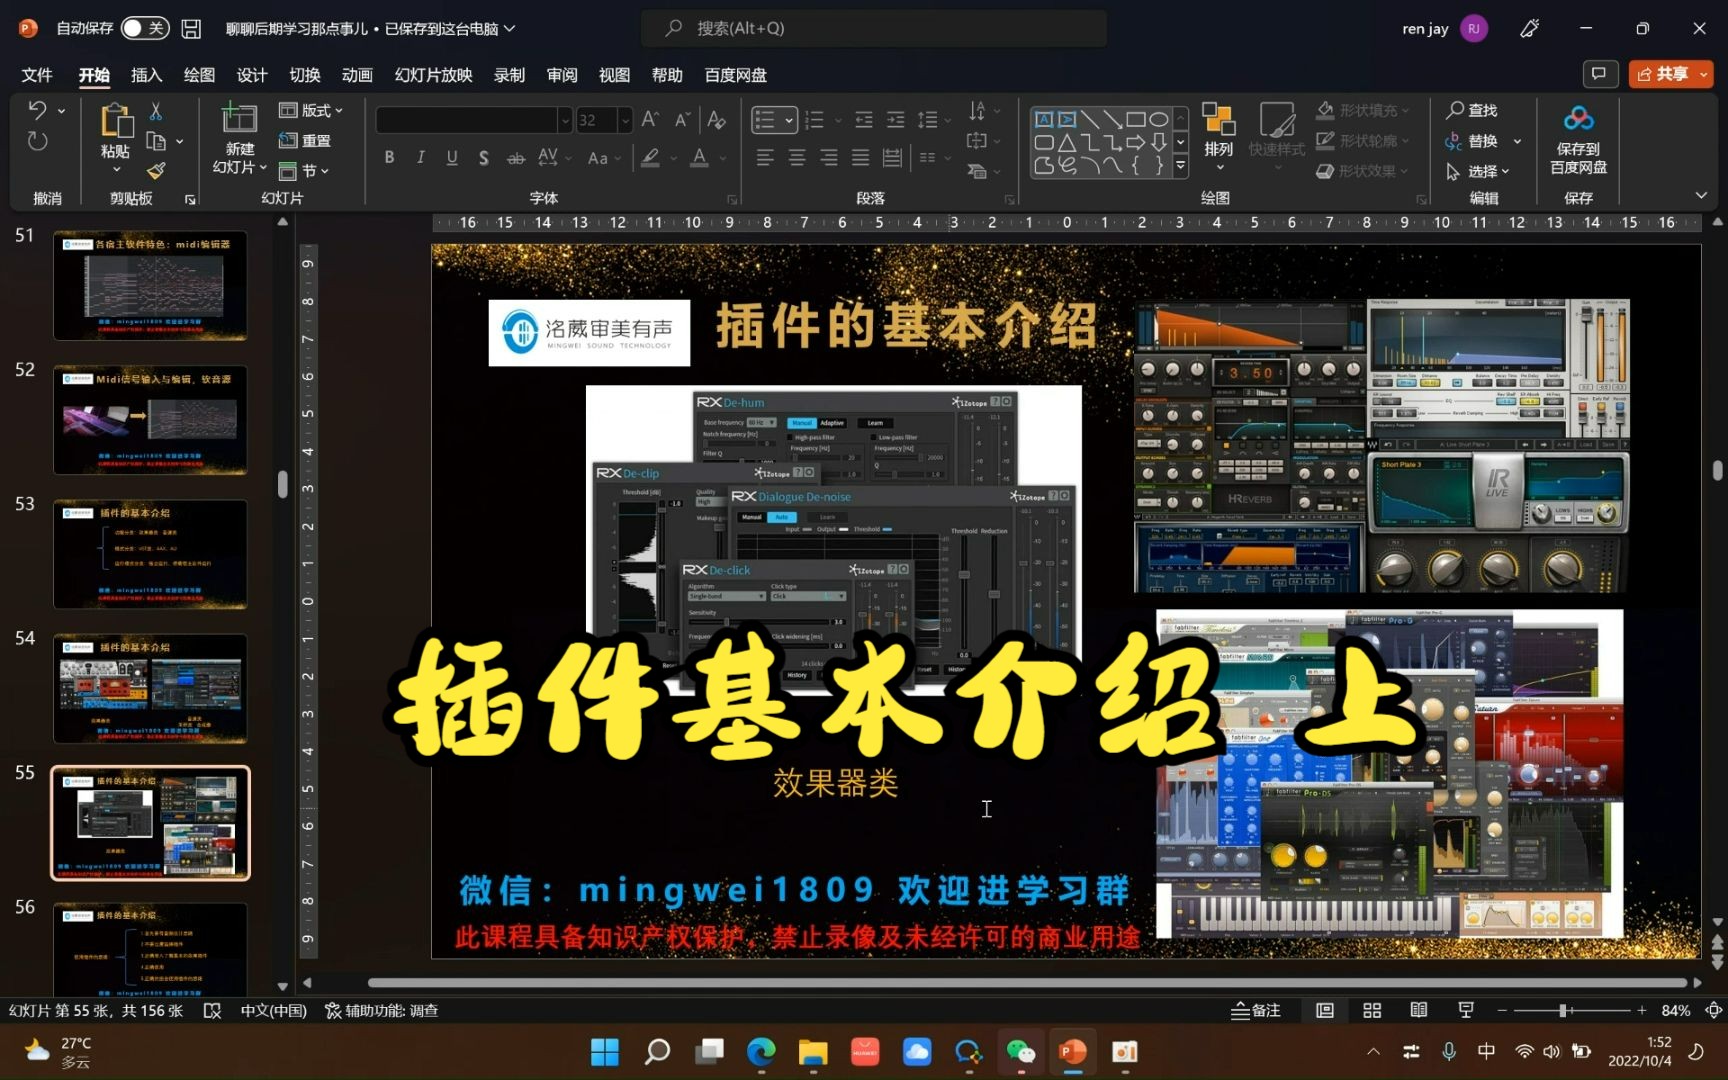This screenshot has width=1728, height=1080.
Task: Click the Cut scissors icon
Action: [x=156, y=111]
